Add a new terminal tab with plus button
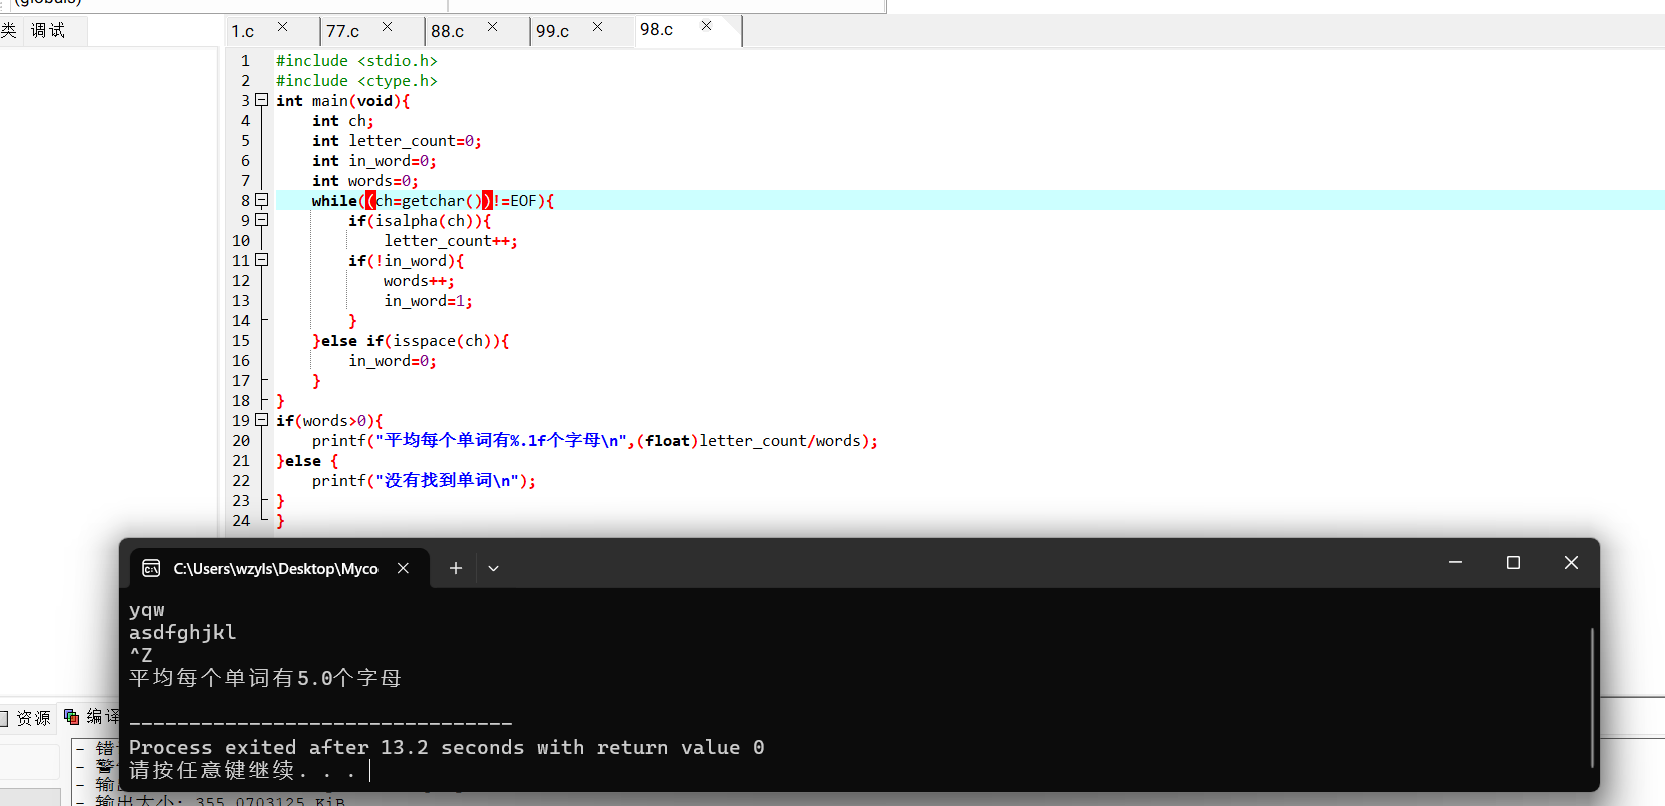1665x806 pixels. (x=456, y=568)
